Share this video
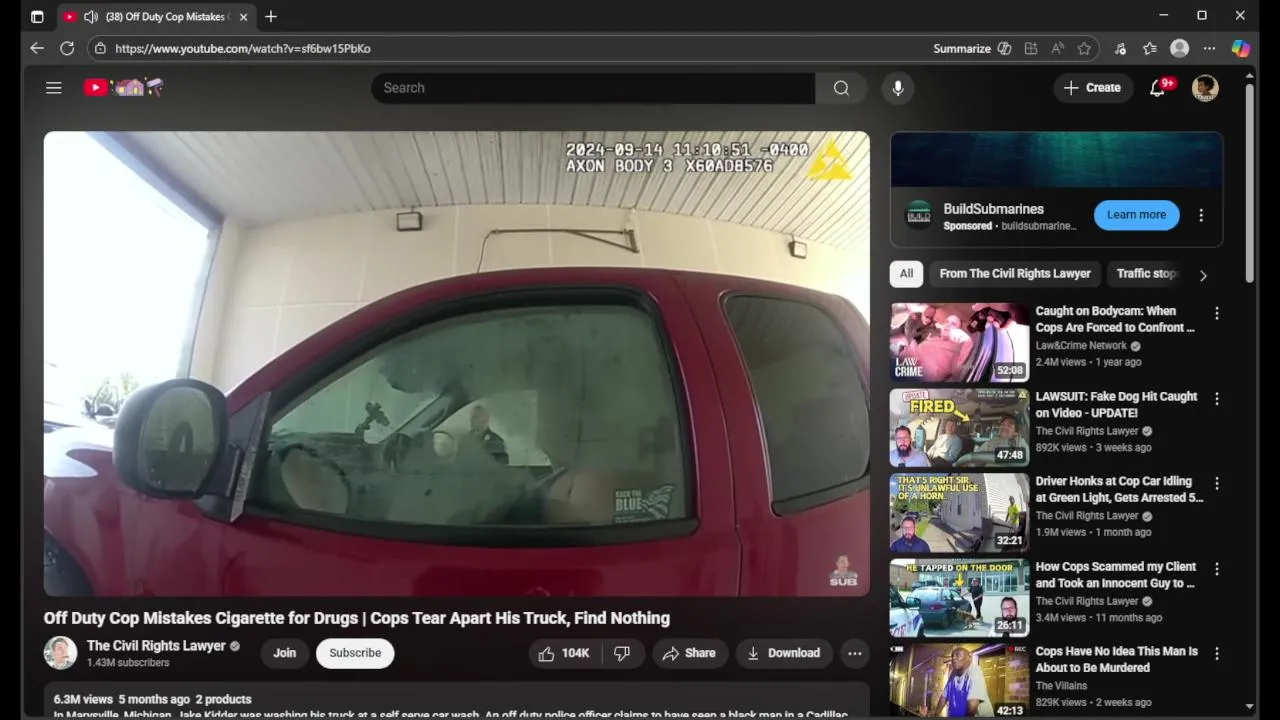Screen dimensions: 1280x720 [x=689, y=653]
